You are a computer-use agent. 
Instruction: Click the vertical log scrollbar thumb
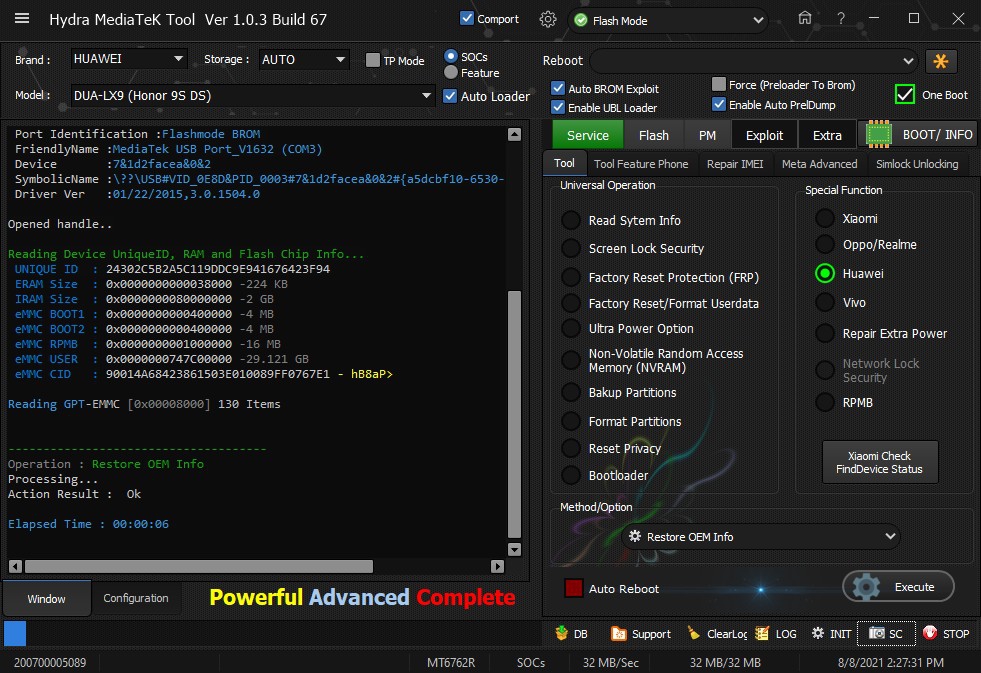(x=514, y=414)
